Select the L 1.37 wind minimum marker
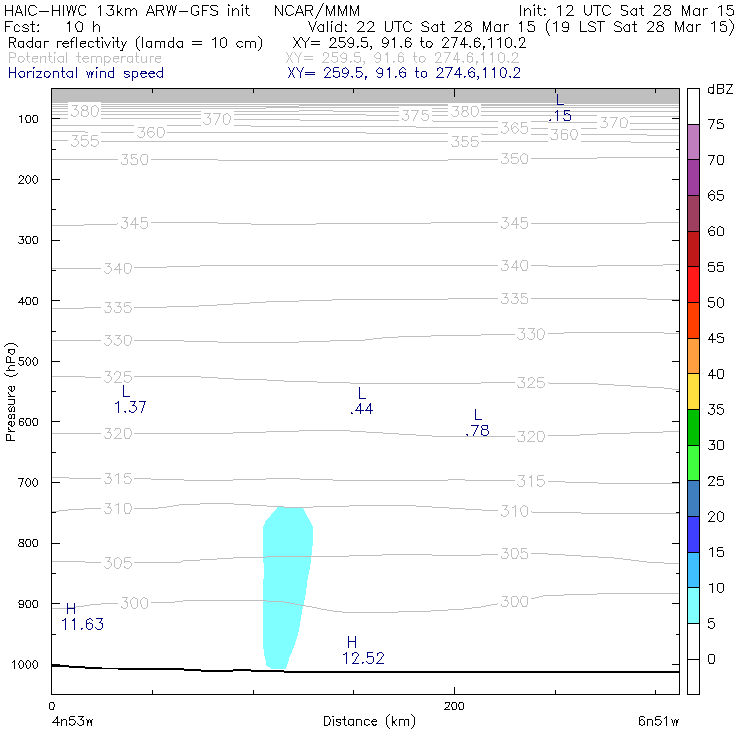Image resolution: width=740 pixels, height=740 pixels. (130, 399)
